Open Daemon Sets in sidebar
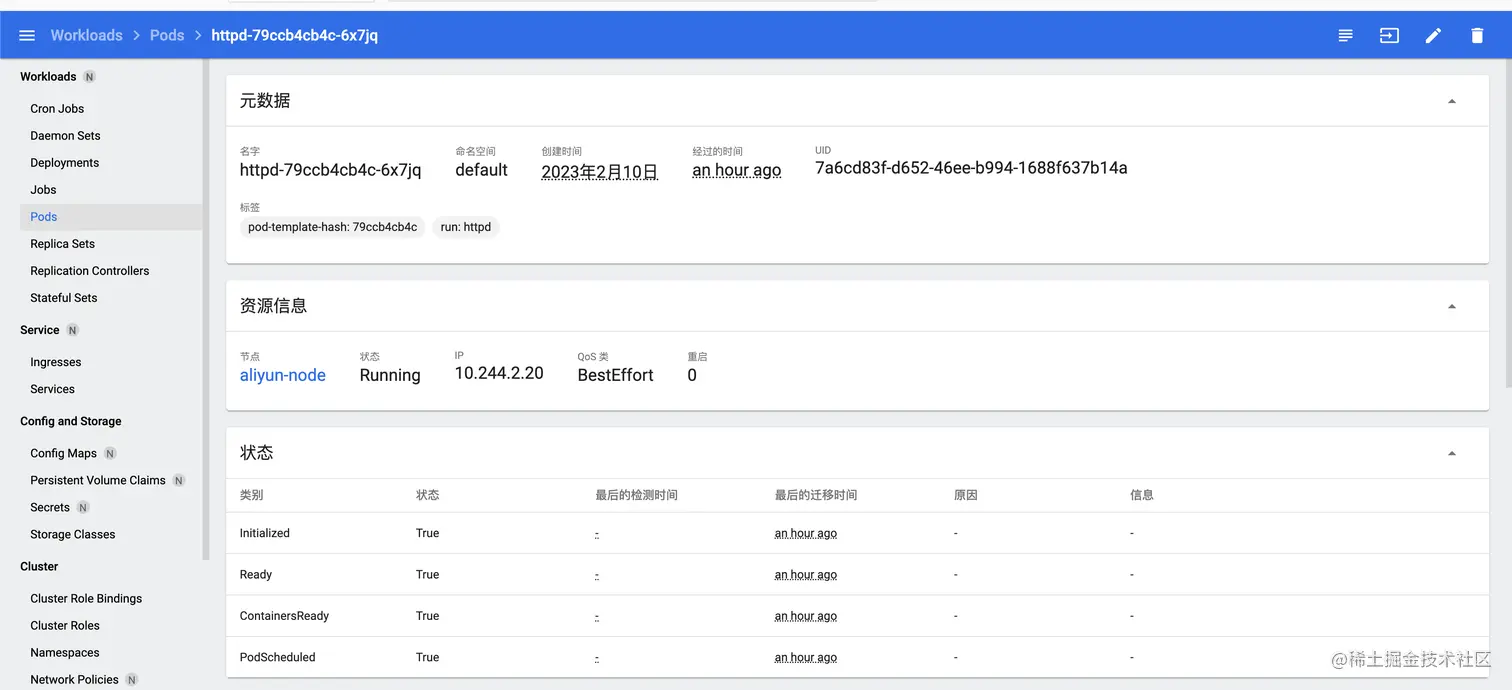The image size is (1512, 690). click(65, 136)
